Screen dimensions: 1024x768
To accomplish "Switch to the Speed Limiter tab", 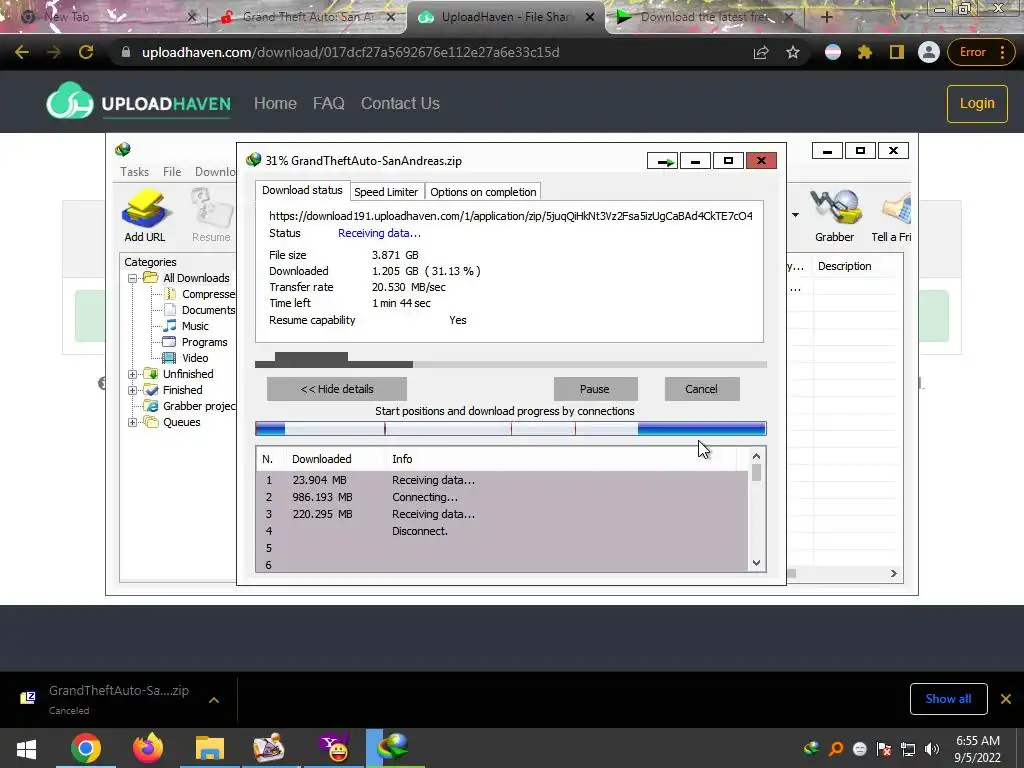I will tap(386, 192).
